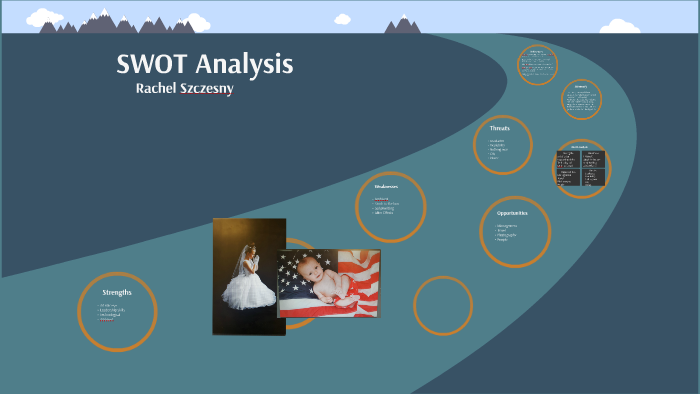Open the Strengths circle frame

(117, 312)
